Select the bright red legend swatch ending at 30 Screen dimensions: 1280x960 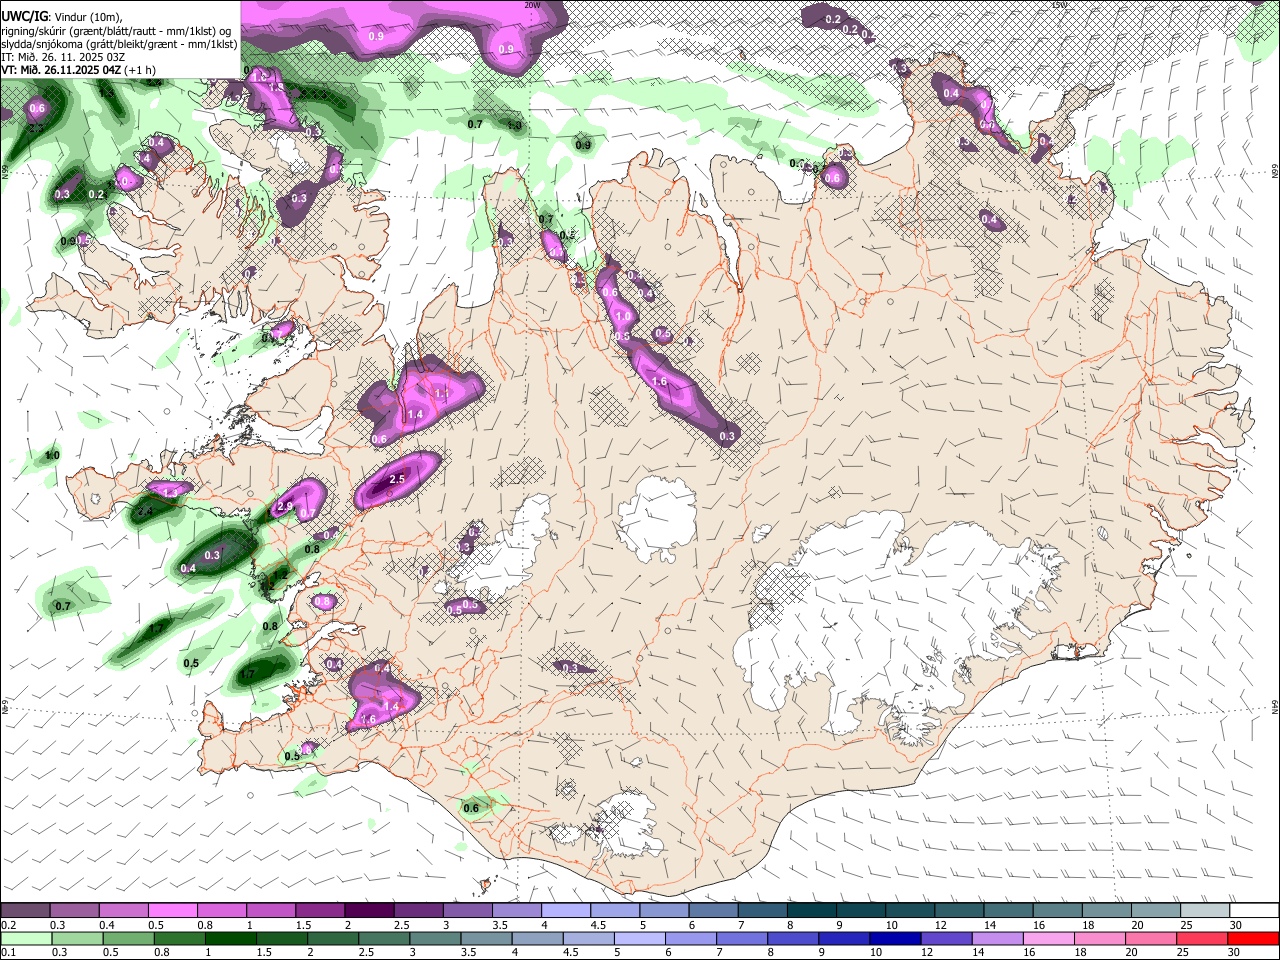pyautogui.click(x=1254, y=938)
